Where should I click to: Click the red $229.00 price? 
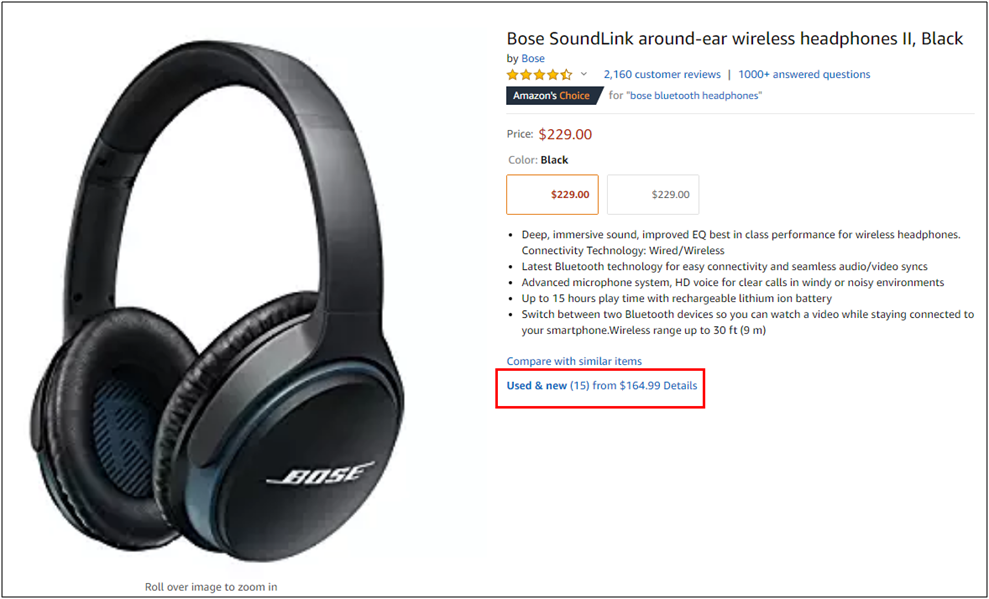[565, 134]
